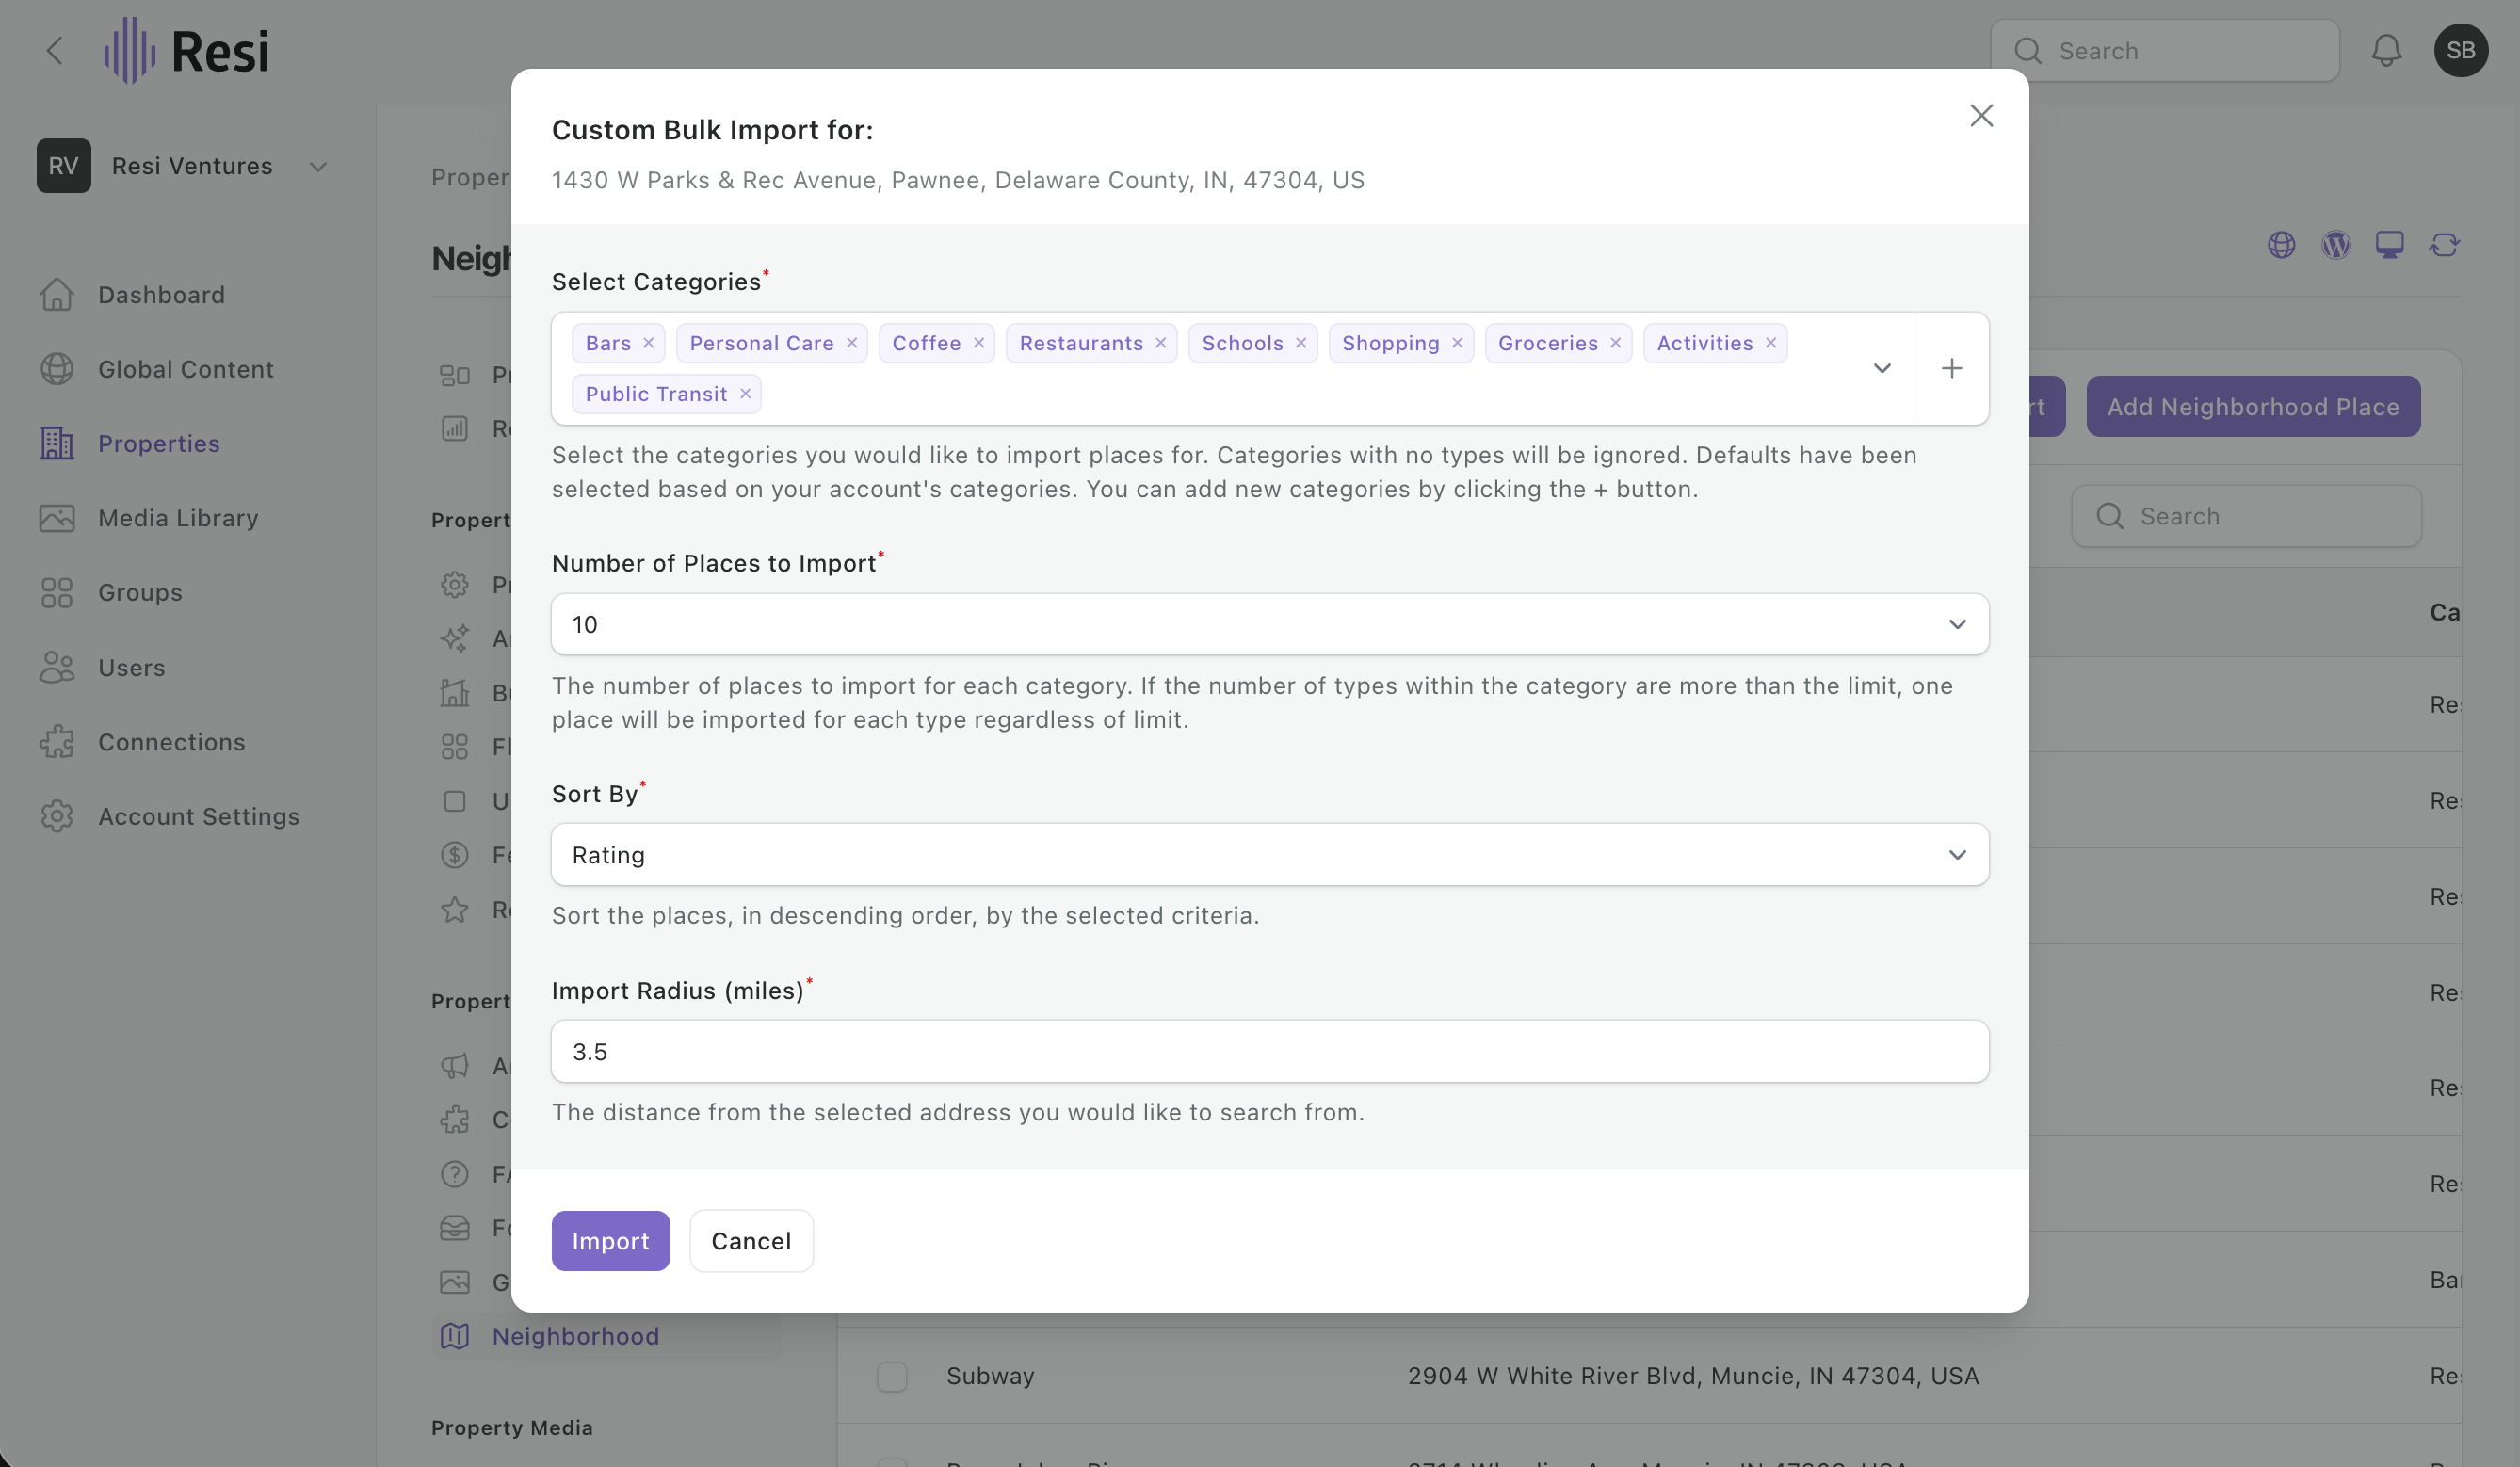Click the monitor preview icon in the toolbar
The width and height of the screenshot is (2520, 1467).
pyautogui.click(x=2389, y=245)
